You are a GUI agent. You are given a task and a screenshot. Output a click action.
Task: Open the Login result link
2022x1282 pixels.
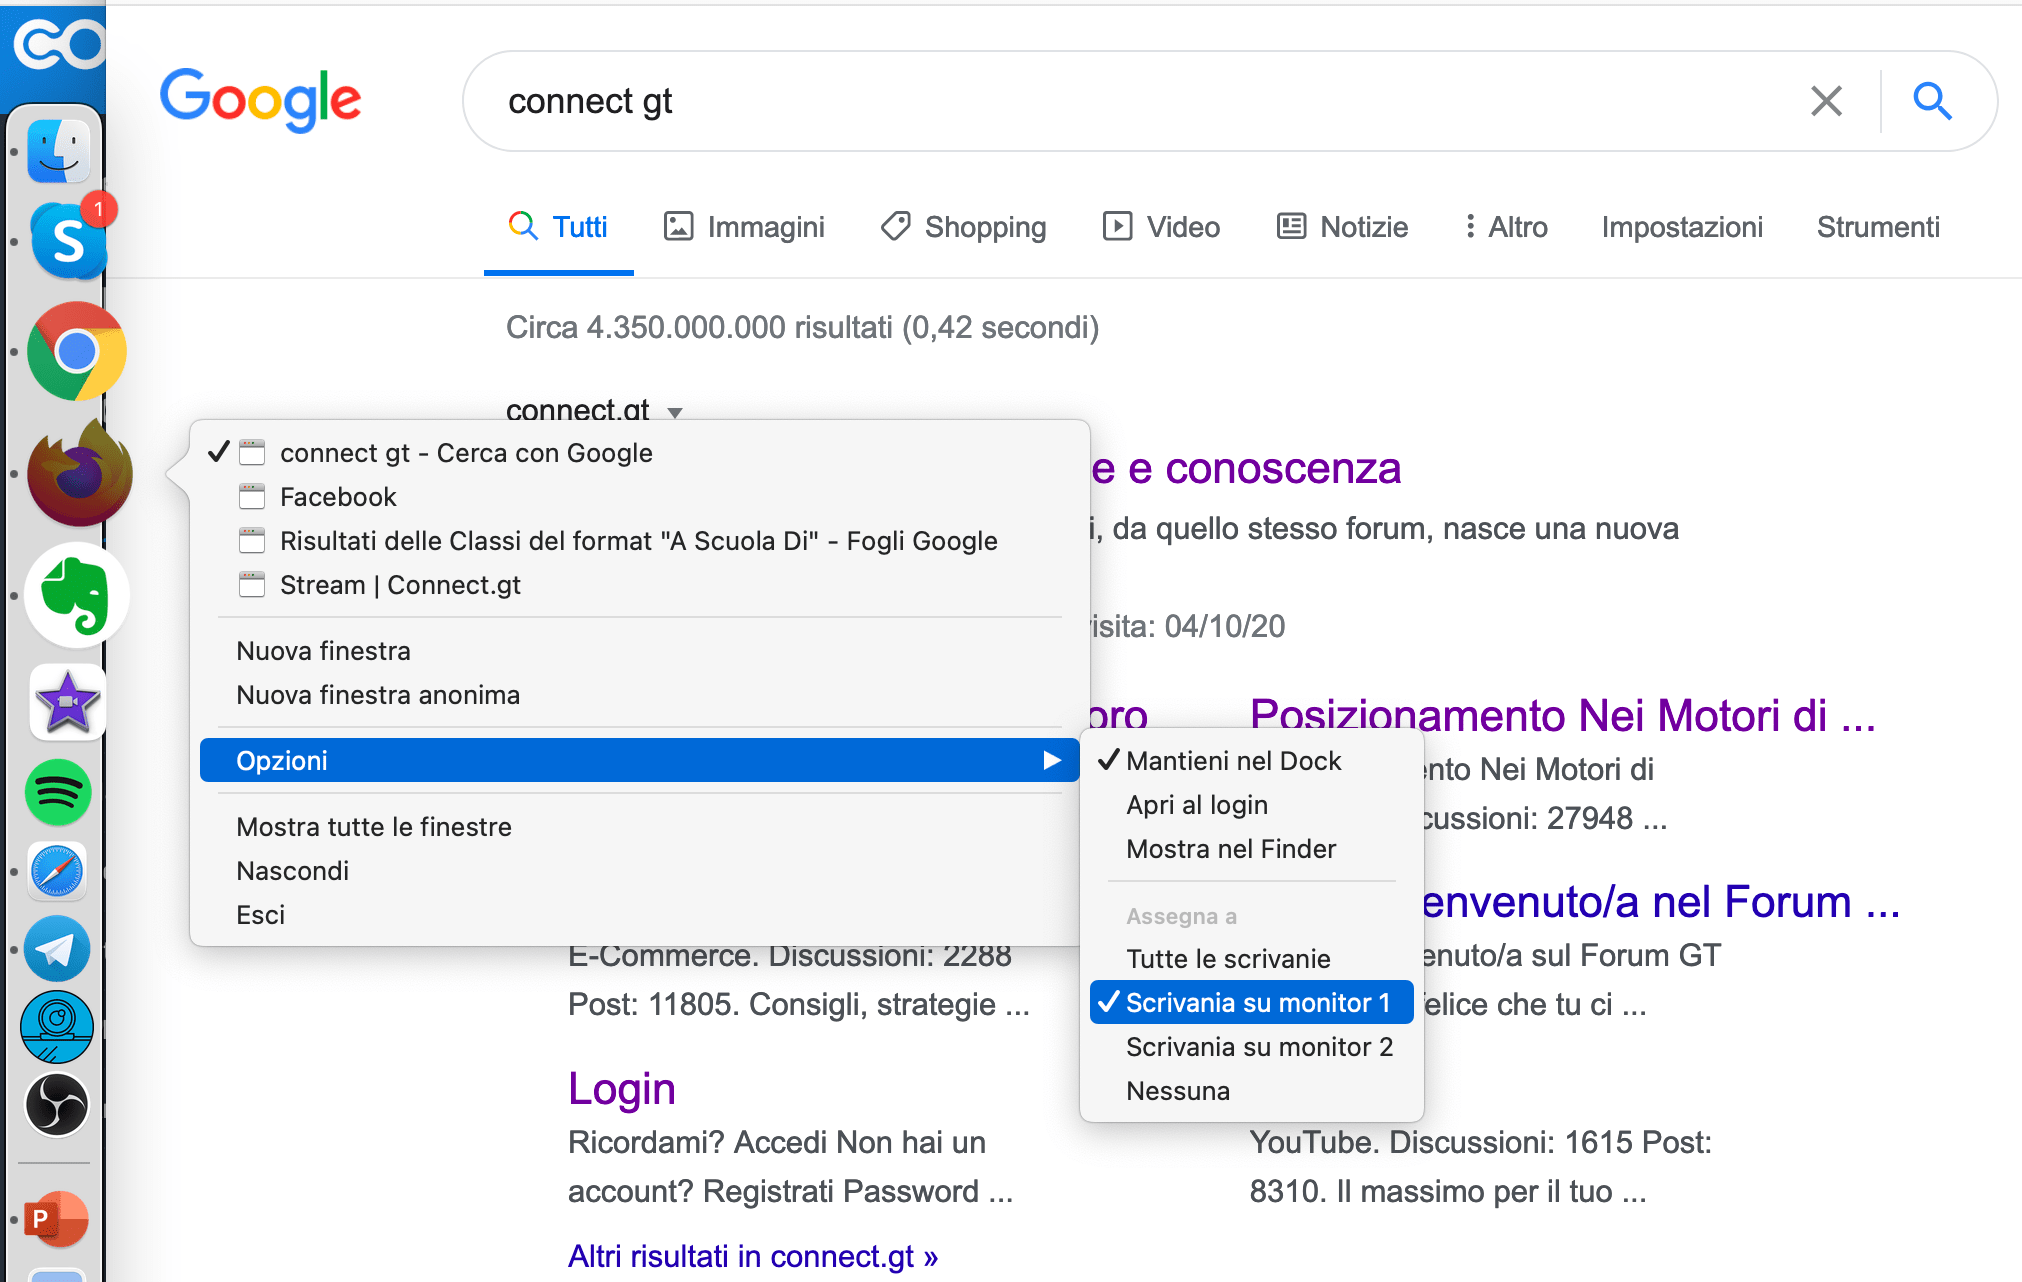pyautogui.click(x=622, y=1089)
